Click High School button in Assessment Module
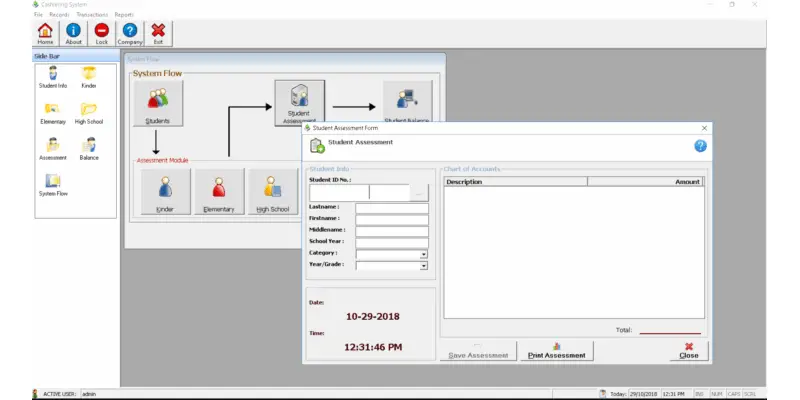 [x=273, y=191]
